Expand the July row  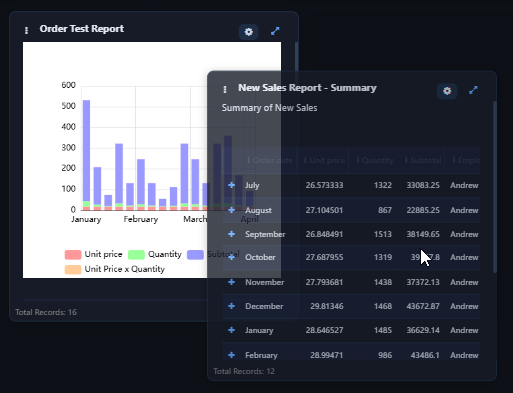[231, 185]
